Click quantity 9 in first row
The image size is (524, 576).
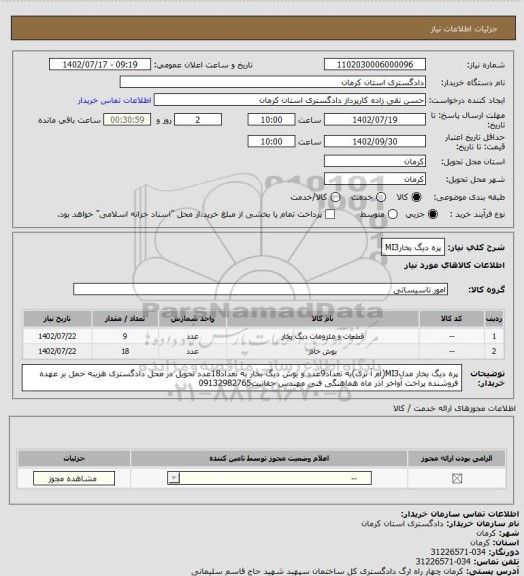click(125, 336)
